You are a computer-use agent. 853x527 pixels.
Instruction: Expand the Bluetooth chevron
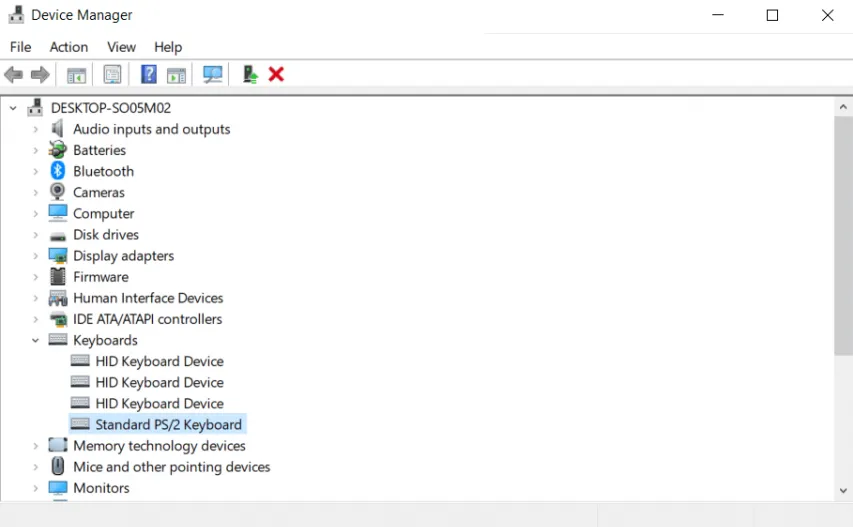coord(35,171)
